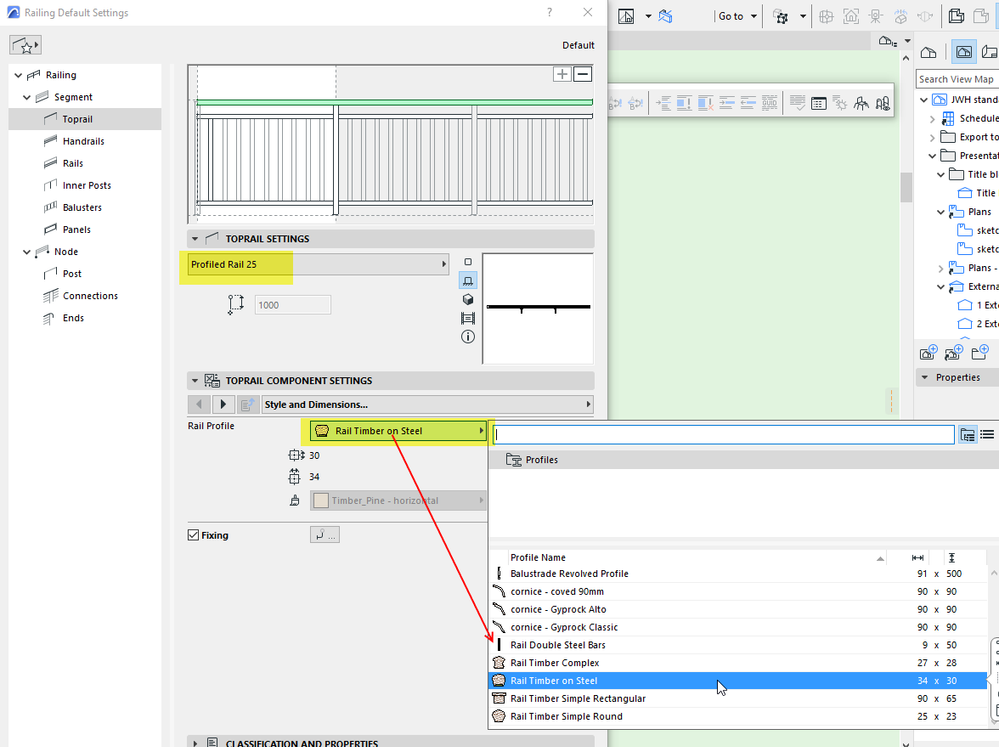Select Ends under Node
The width and height of the screenshot is (999, 747).
(73, 318)
